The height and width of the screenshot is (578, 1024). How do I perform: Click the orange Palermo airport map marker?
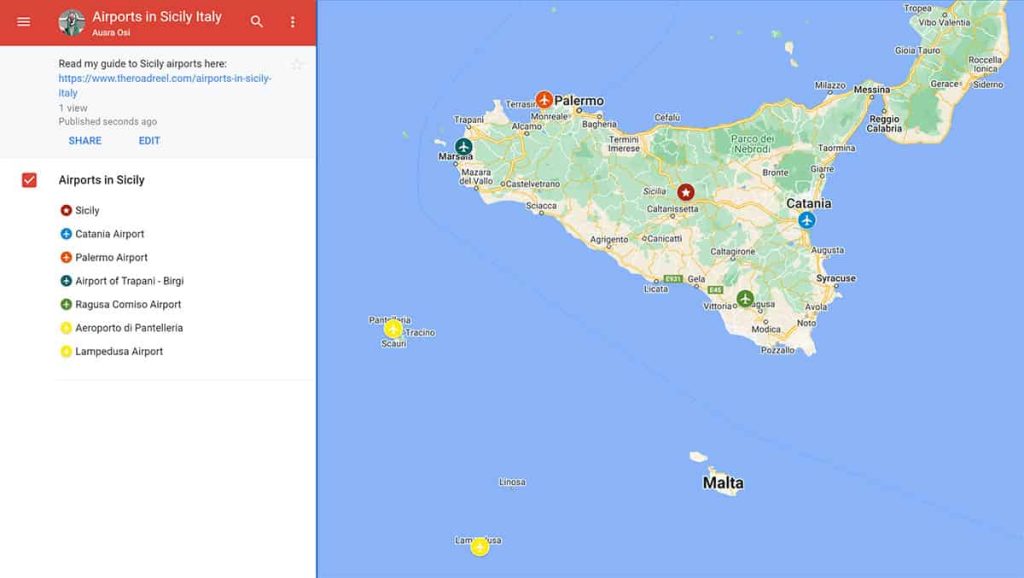coord(544,100)
